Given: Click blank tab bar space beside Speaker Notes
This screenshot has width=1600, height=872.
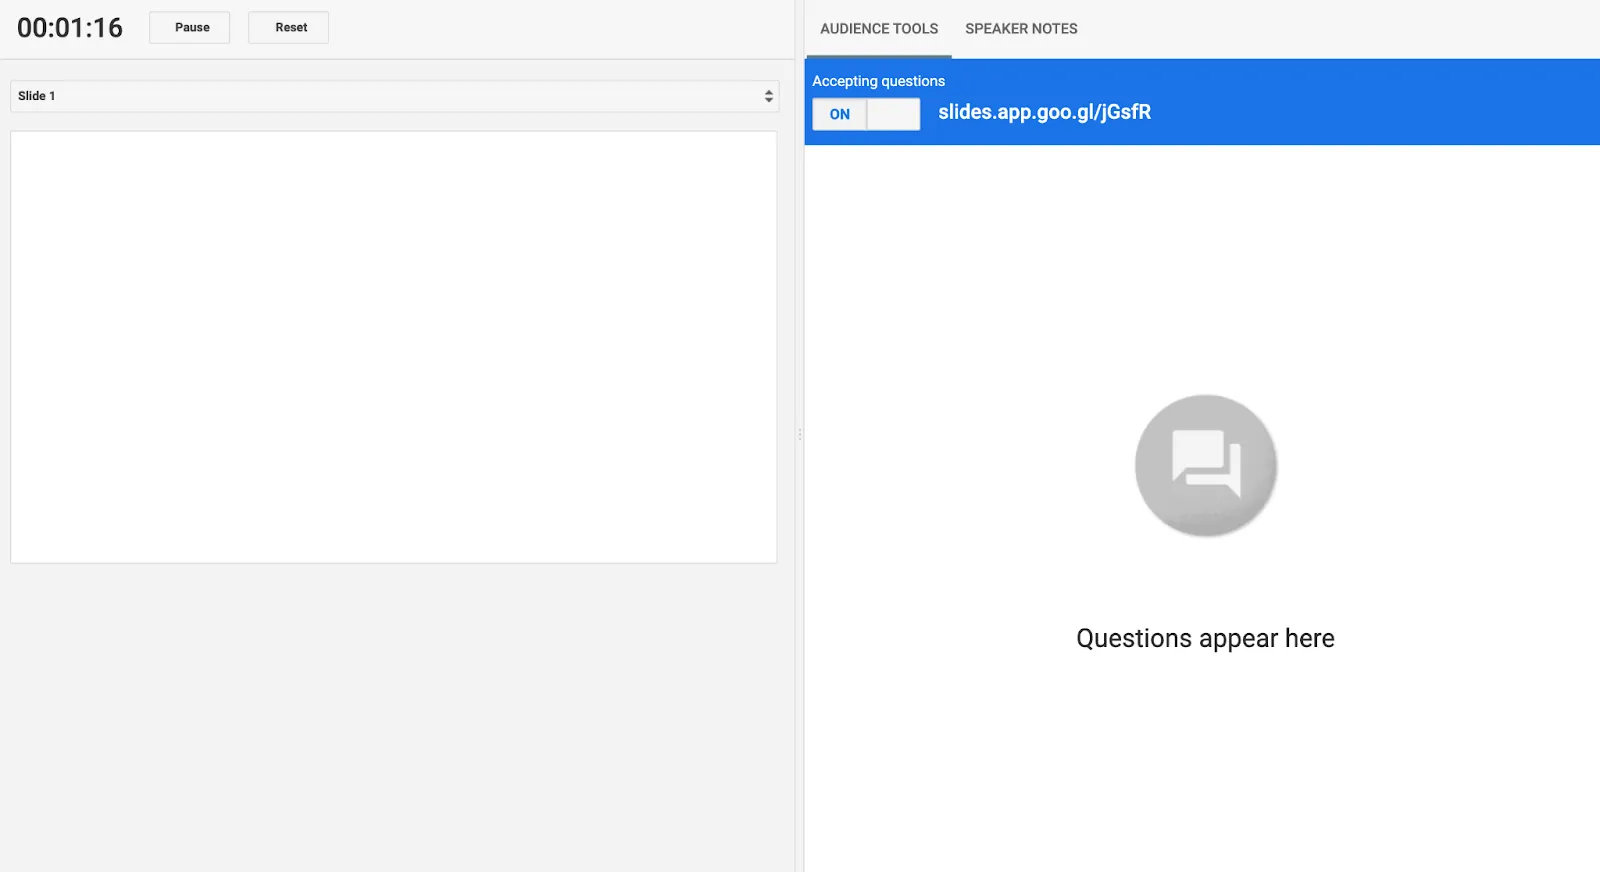Looking at the screenshot, I should pyautogui.click(x=1340, y=29).
